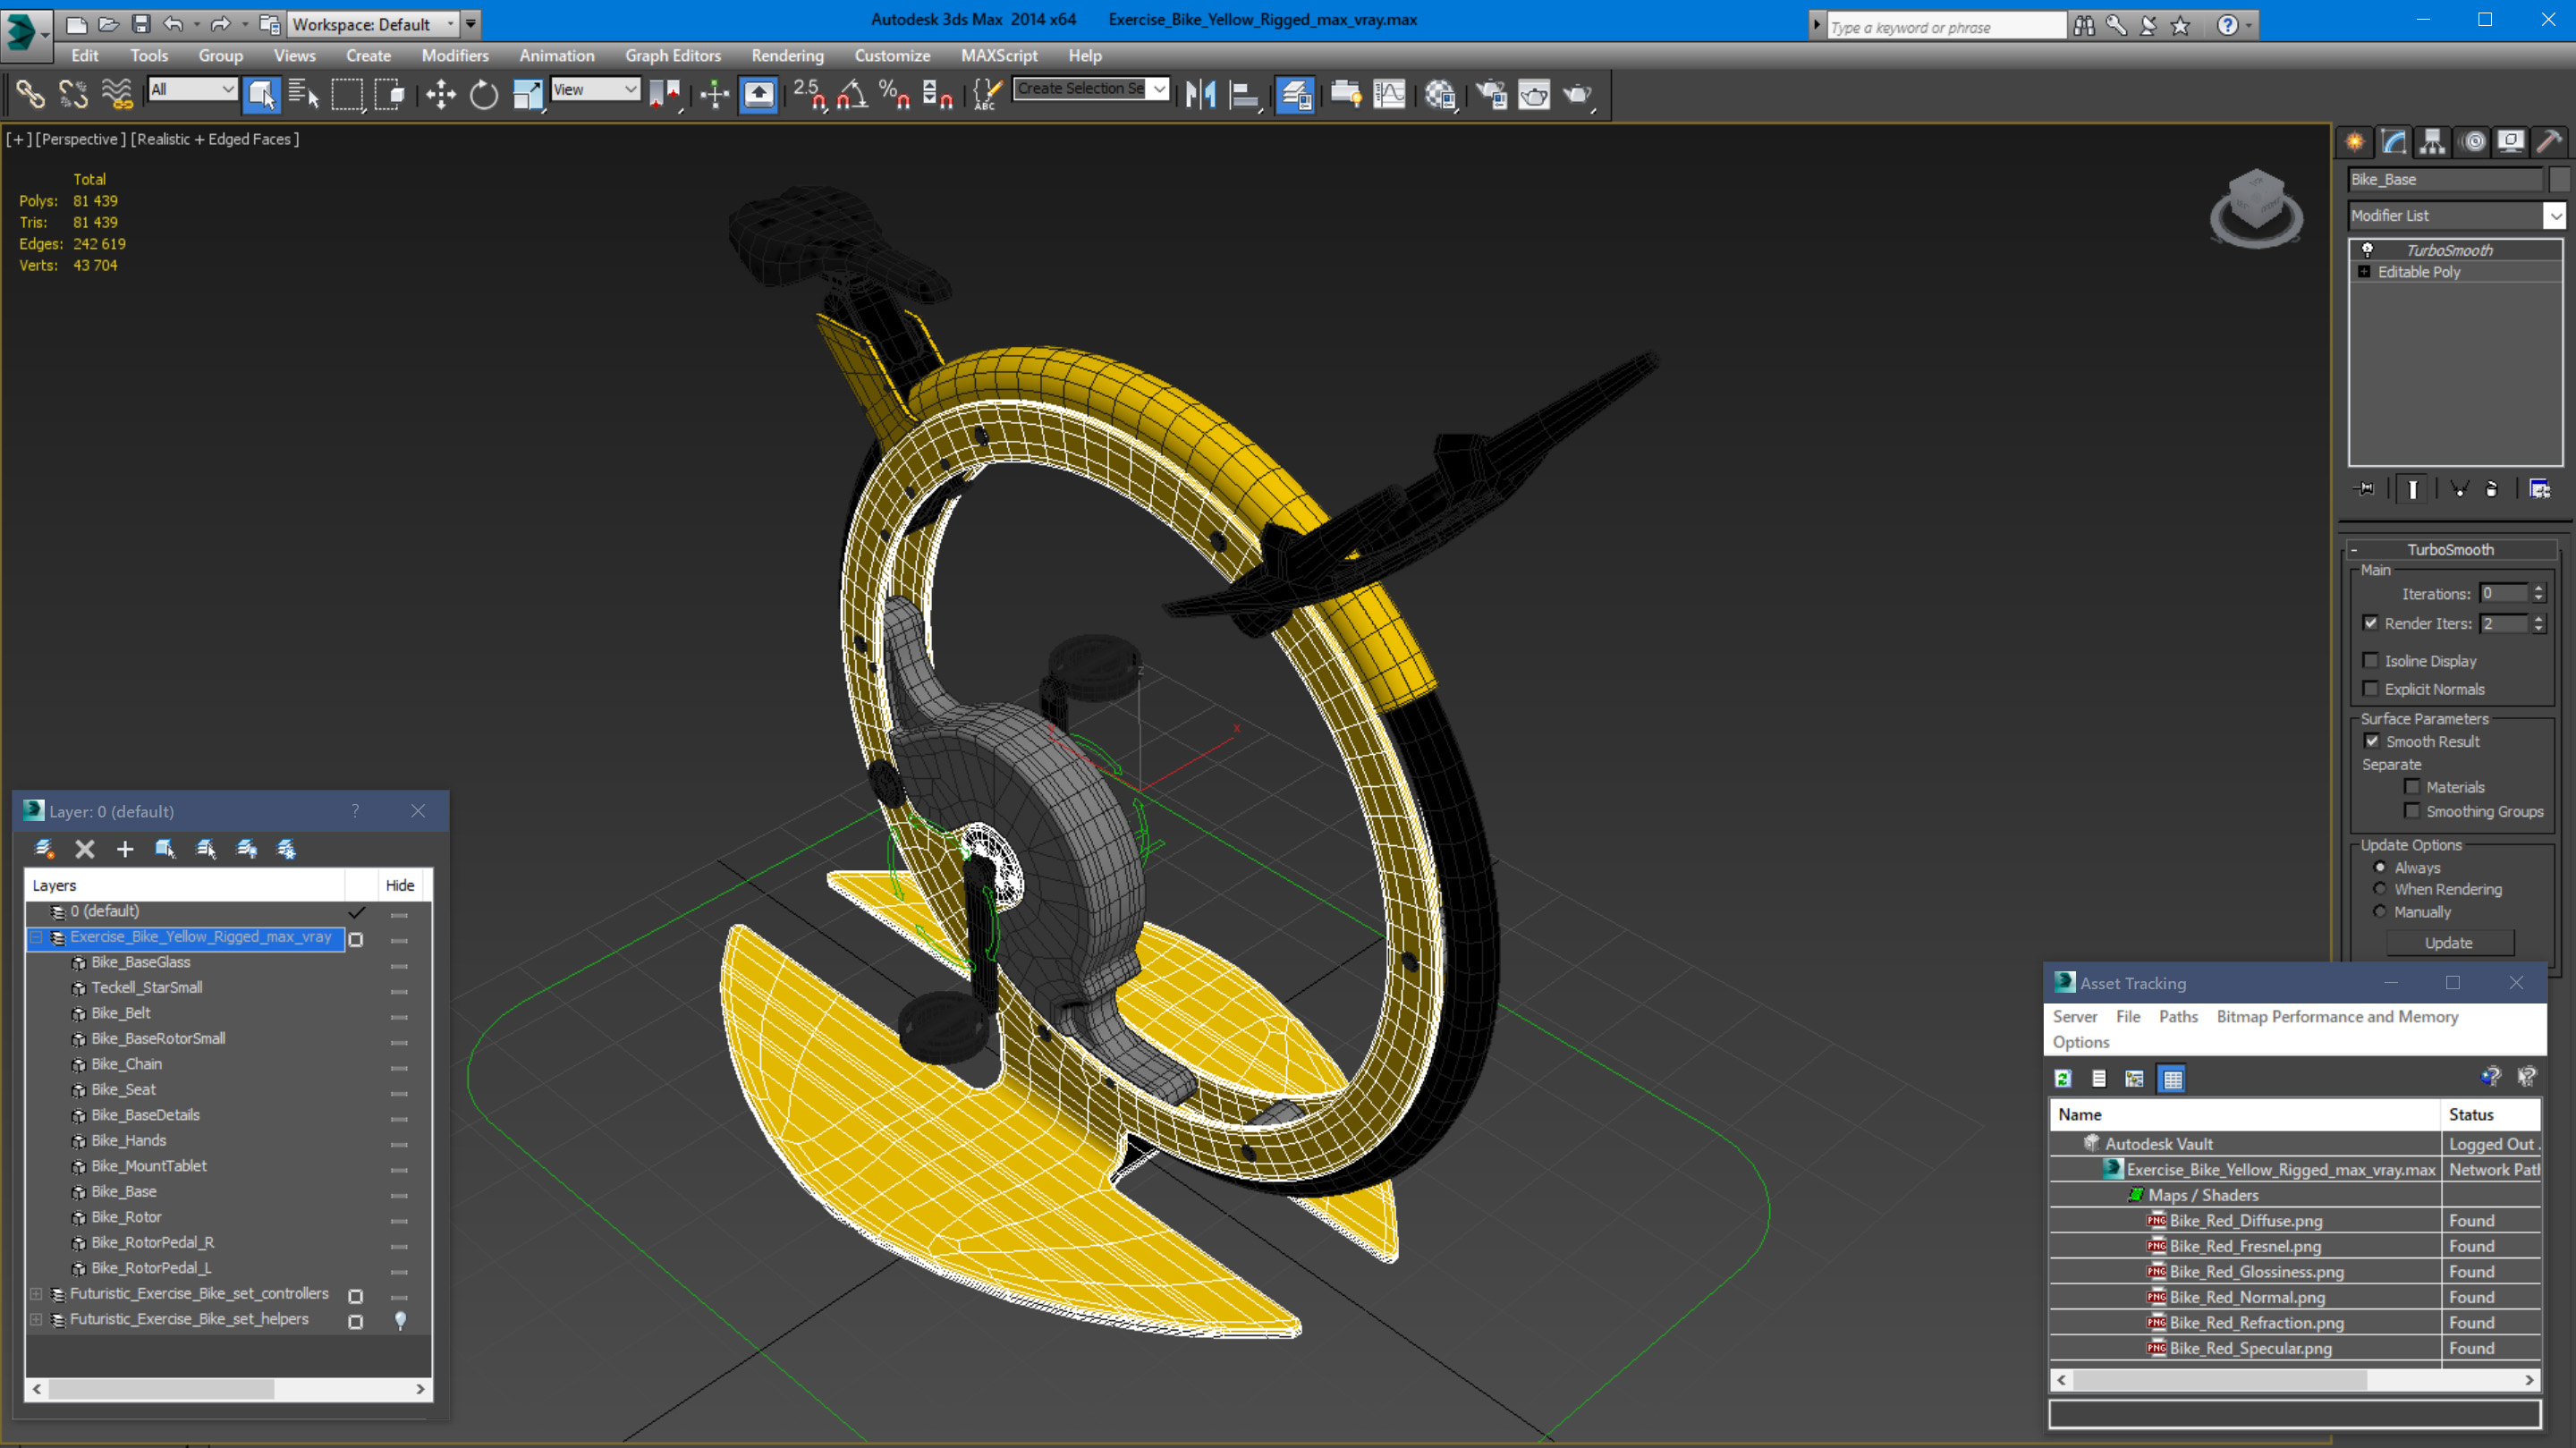Click the Align tool icon

(x=1244, y=95)
